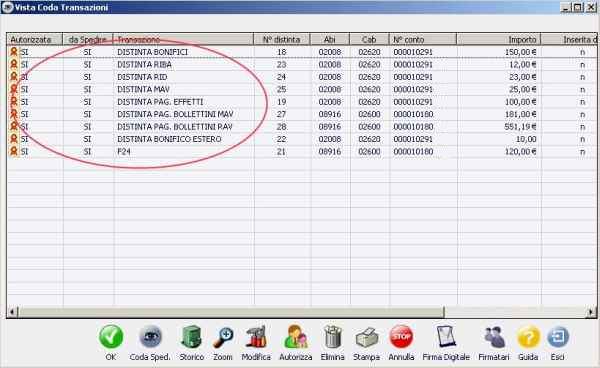Sort by Cab column header
Screen dimensions: 600x368
[x=369, y=39]
